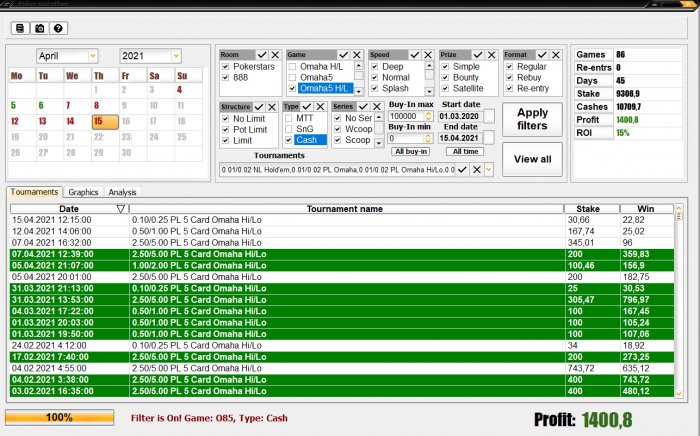This screenshot has height=436, width=700.
Task: Open the month dropdown showing April
Action: (93, 56)
